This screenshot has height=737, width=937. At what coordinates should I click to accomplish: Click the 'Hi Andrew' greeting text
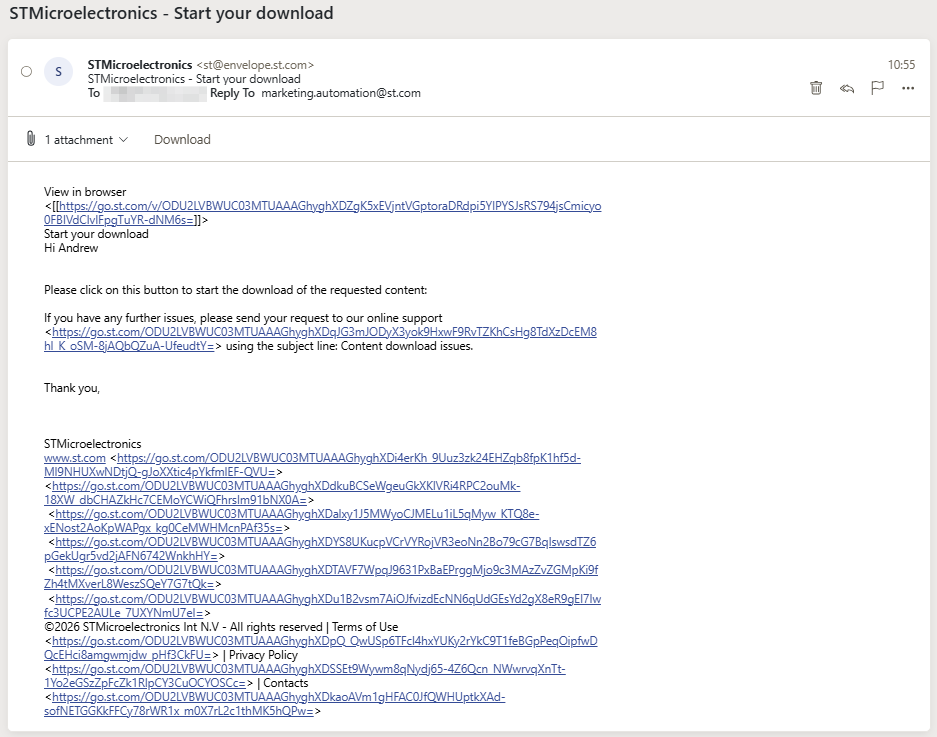coord(71,247)
